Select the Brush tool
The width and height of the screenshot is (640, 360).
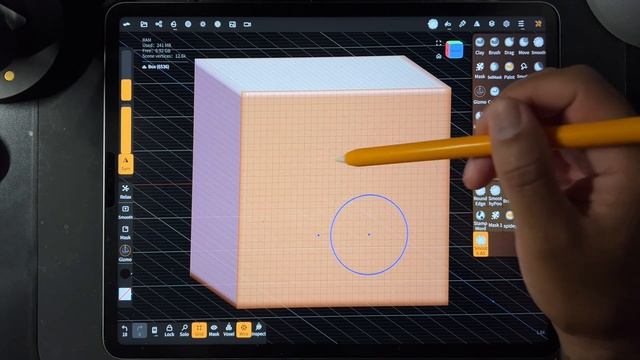(x=495, y=46)
